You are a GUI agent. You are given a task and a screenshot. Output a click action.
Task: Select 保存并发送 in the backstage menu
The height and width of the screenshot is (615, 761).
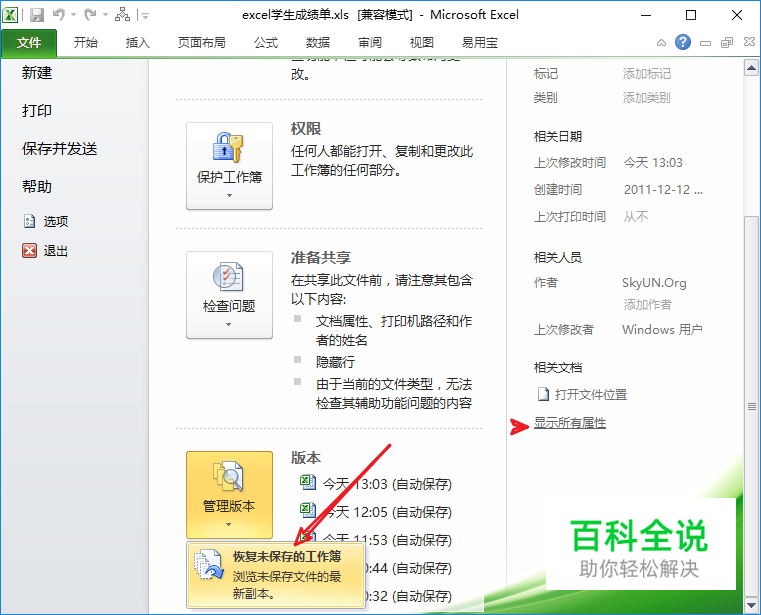[x=59, y=149]
